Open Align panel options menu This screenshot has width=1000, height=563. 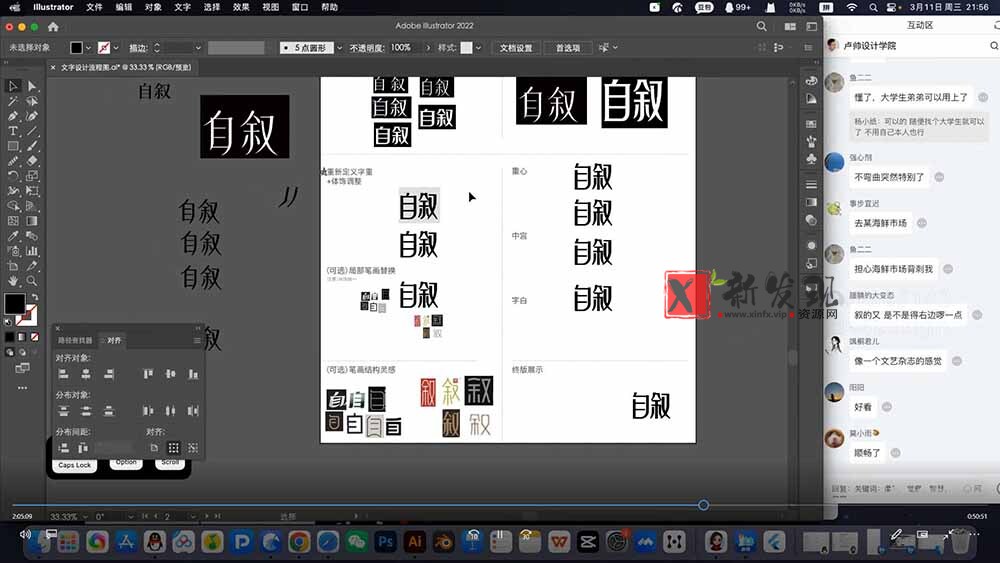[196, 340]
